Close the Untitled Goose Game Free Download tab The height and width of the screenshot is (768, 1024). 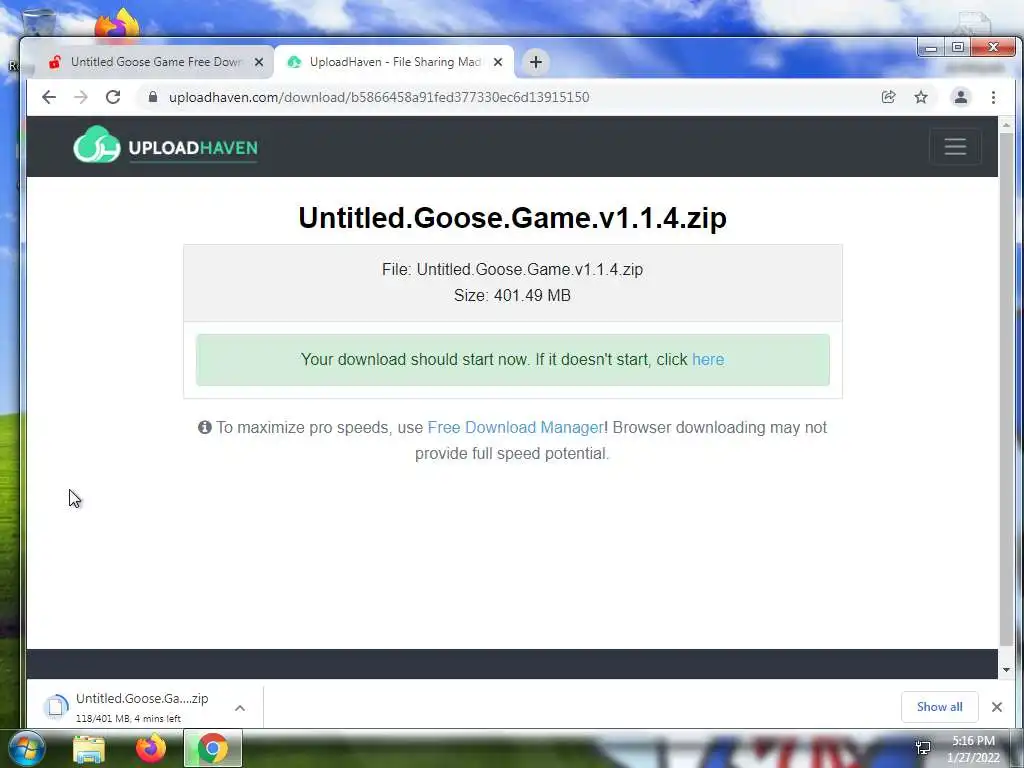(259, 62)
